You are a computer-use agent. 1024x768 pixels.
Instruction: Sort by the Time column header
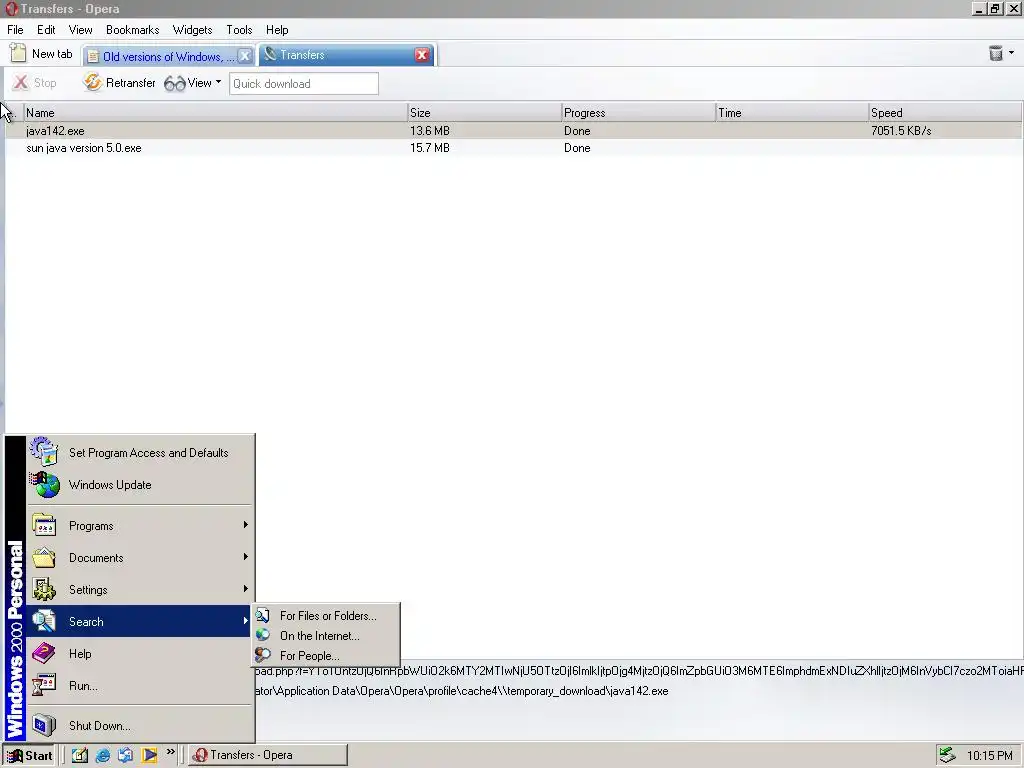[792, 112]
